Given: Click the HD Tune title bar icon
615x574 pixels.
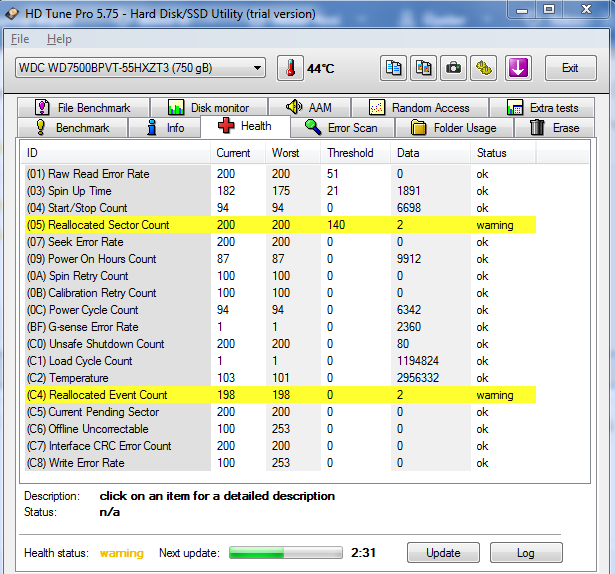Looking at the screenshot, I should [12, 14].
